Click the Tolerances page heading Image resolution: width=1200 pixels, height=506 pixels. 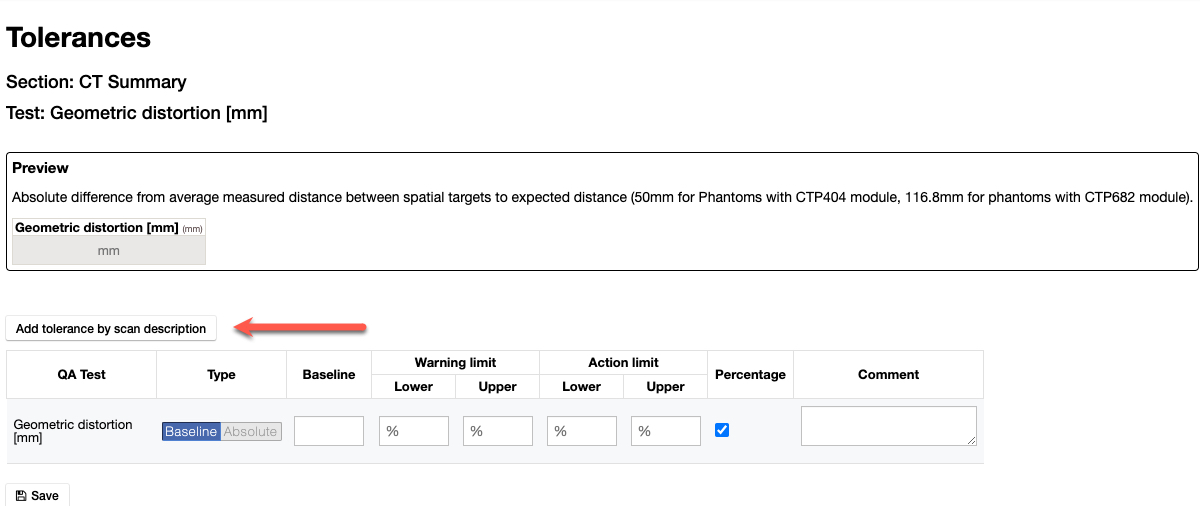coord(79,38)
